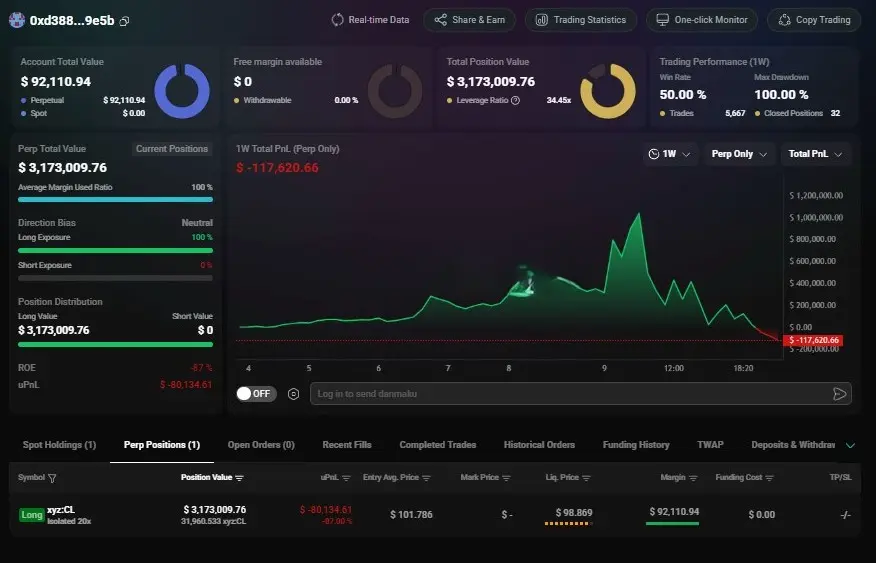Open danmaku settings hexagon icon
The width and height of the screenshot is (876, 563).
pos(293,394)
